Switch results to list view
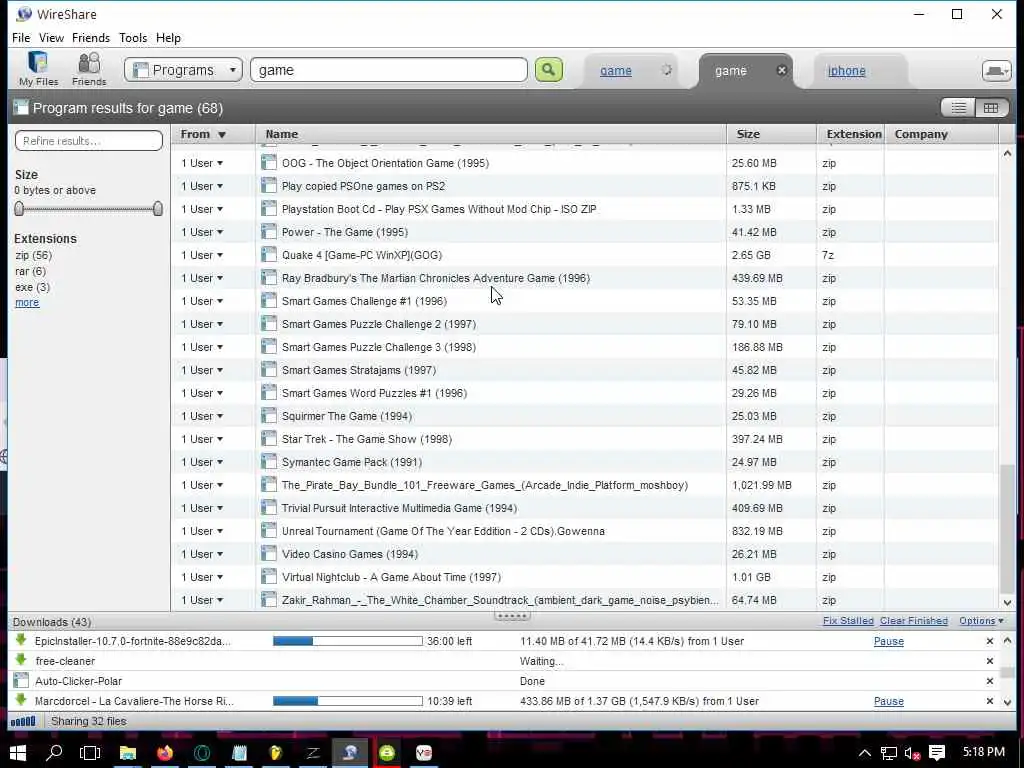The height and width of the screenshot is (768, 1024). point(958,108)
